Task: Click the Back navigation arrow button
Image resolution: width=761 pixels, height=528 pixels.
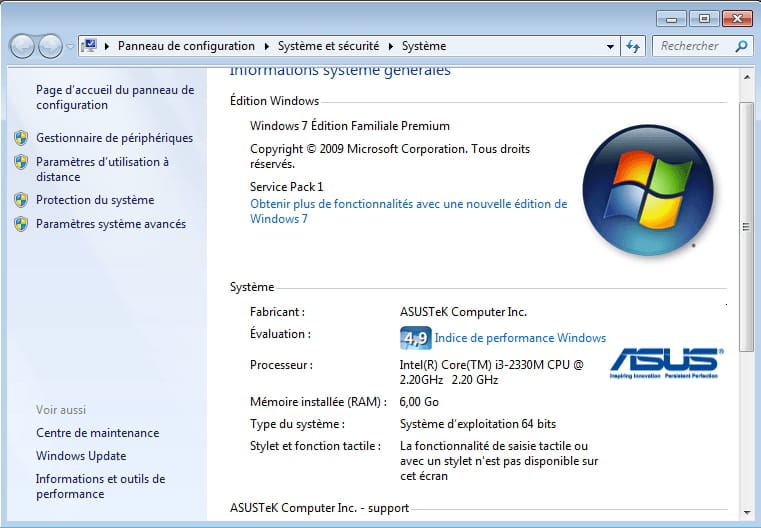Action: pyautogui.click(x=22, y=47)
